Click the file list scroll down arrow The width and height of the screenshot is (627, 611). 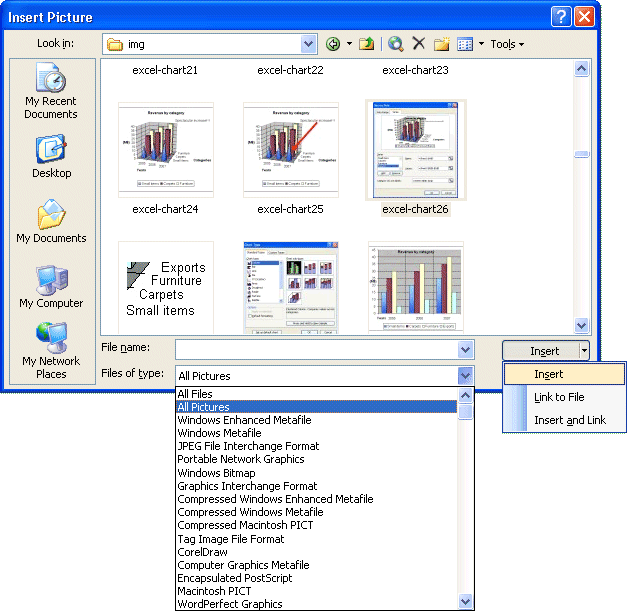pos(581,325)
